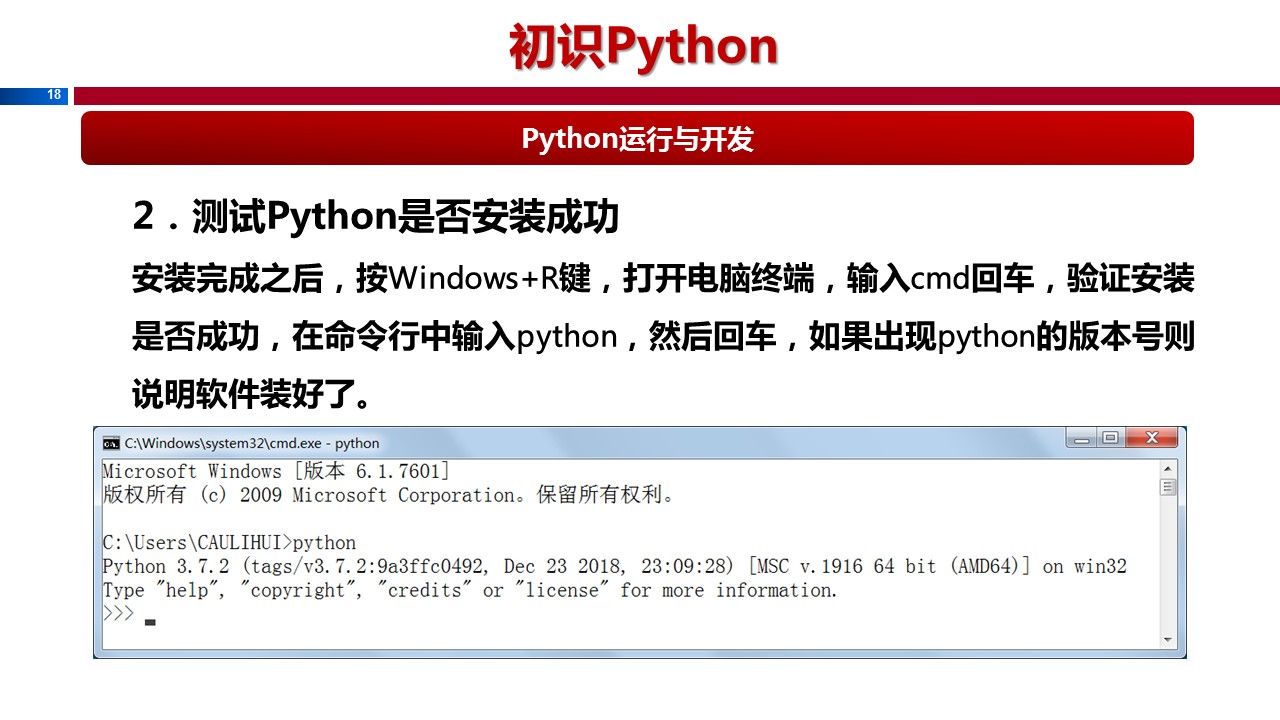This screenshot has height=720, width=1280.
Task: Click the Microsoft Corporation copyright line (版权所有)
Action: point(390,495)
